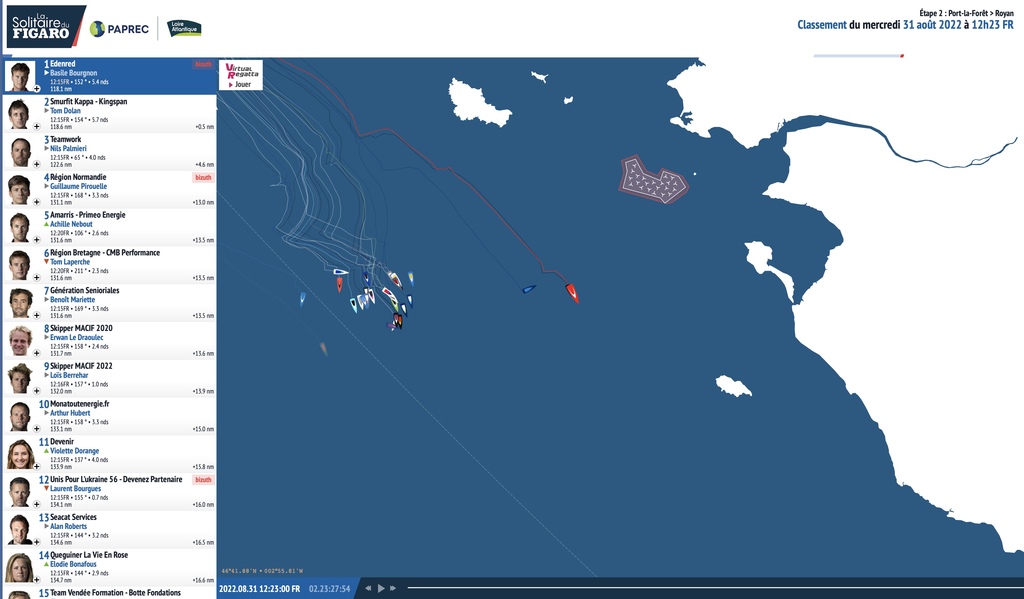Select the Monatoutenergie.fr boat name

tap(80, 404)
